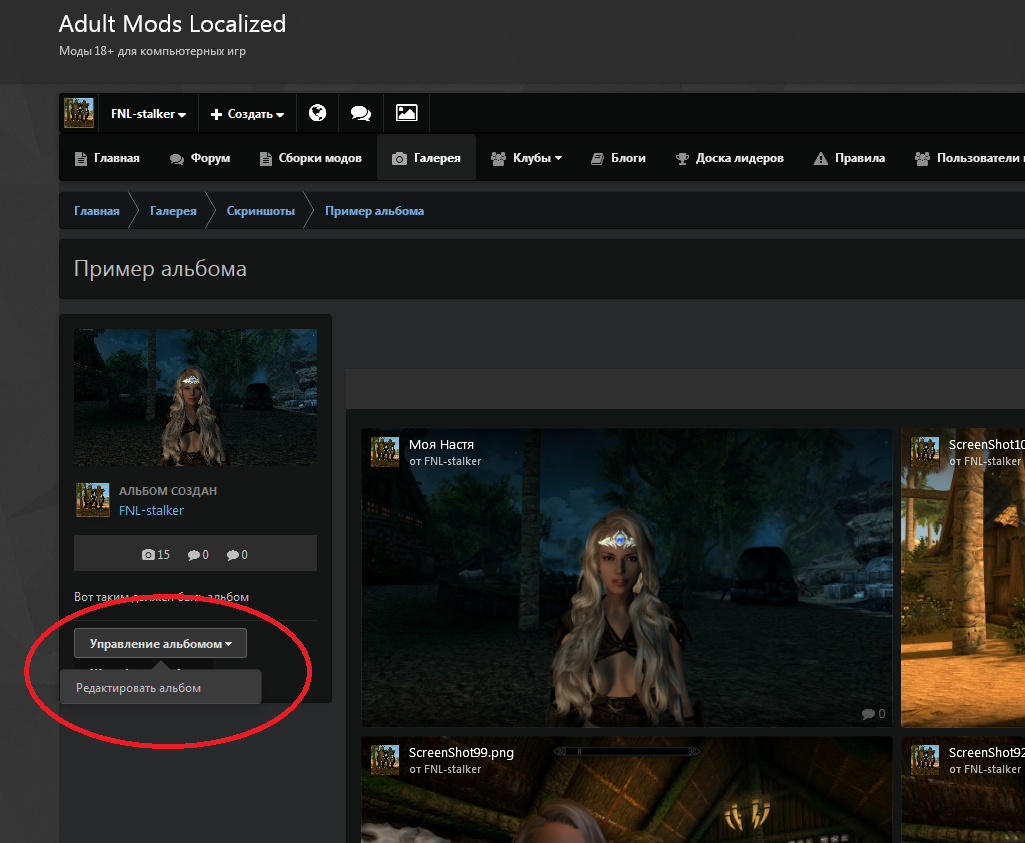Expand the Управление альбомом dropdown button
This screenshot has height=843, width=1025.
click(x=160, y=644)
